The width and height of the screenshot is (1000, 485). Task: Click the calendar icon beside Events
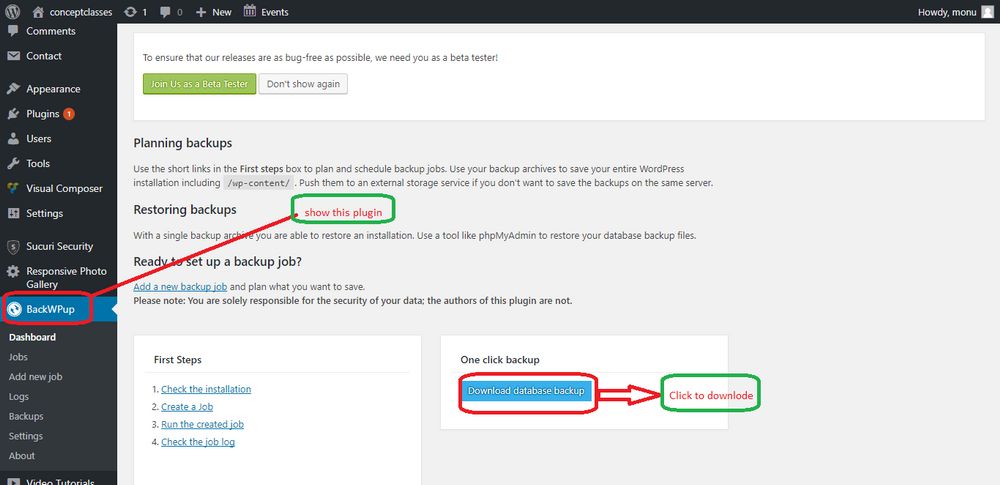250,11
